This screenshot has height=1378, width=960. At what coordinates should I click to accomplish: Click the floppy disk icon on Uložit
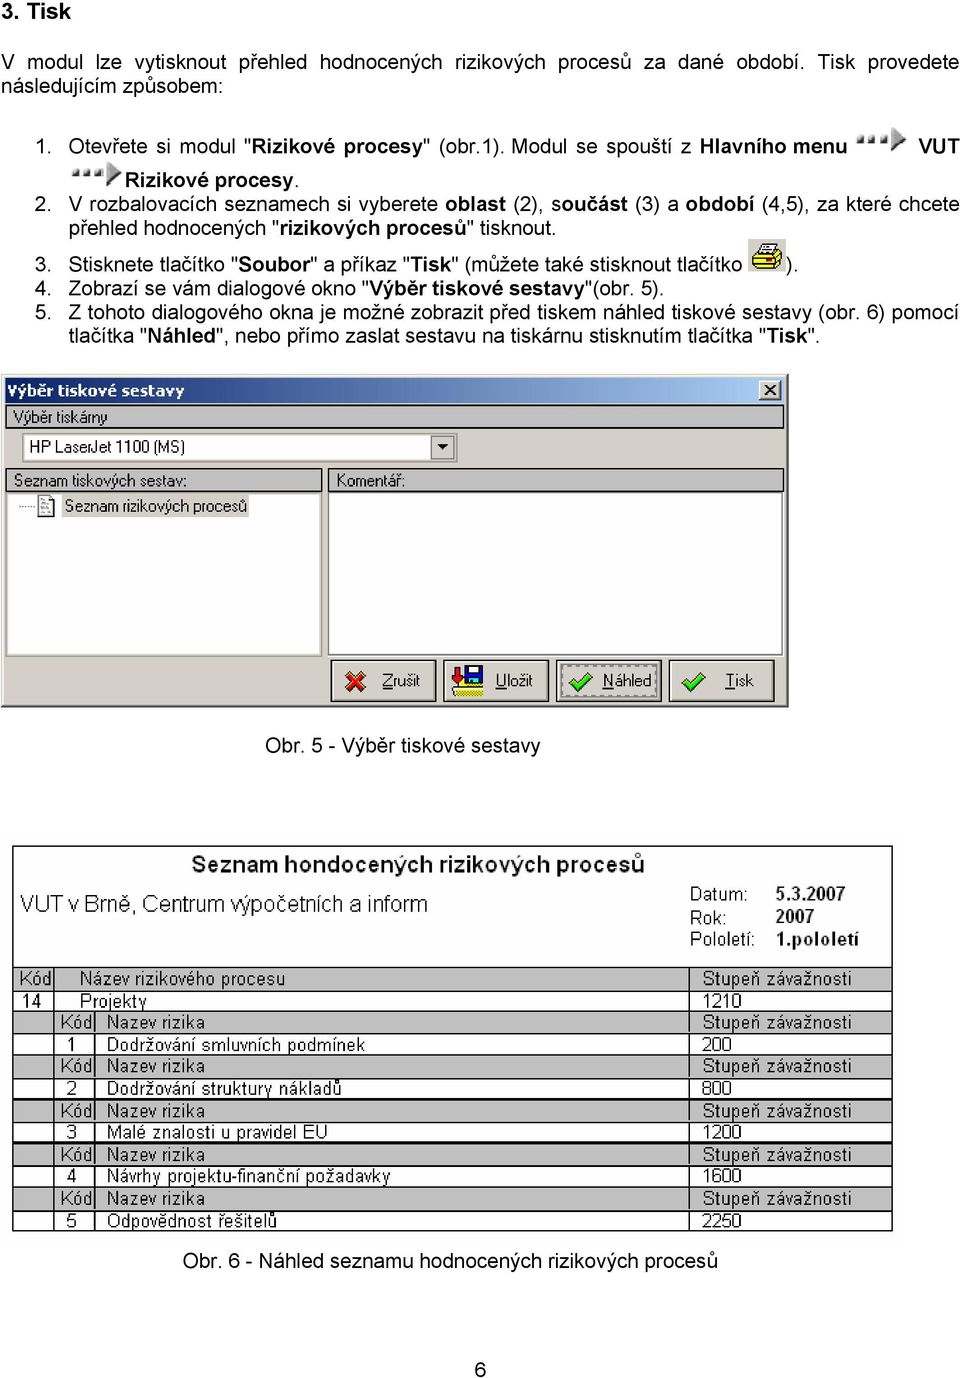[x=467, y=680]
